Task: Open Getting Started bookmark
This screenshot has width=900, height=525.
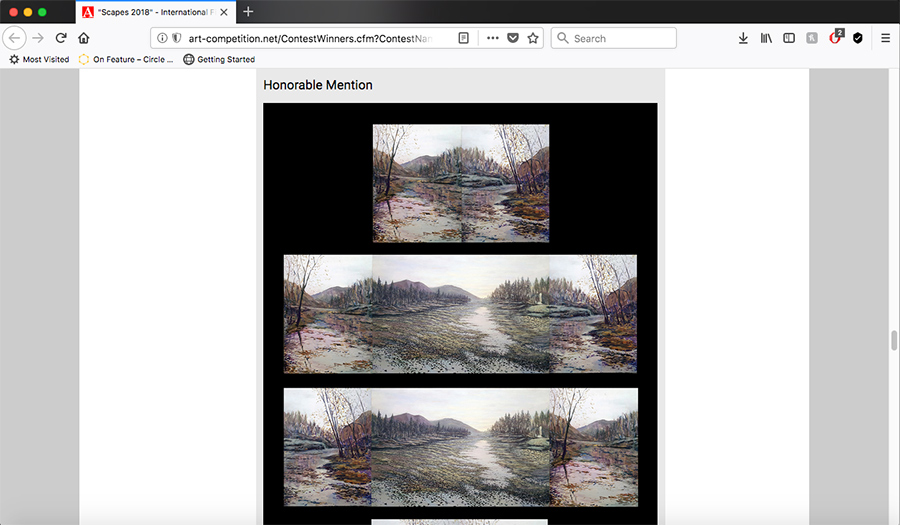Action: pos(219,59)
